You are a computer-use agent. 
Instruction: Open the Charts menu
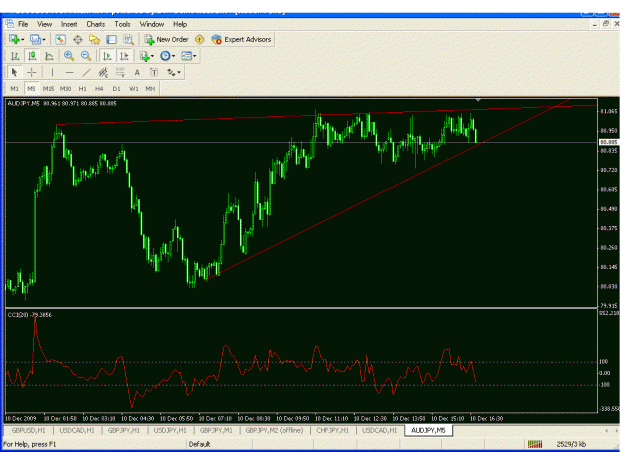(96, 24)
